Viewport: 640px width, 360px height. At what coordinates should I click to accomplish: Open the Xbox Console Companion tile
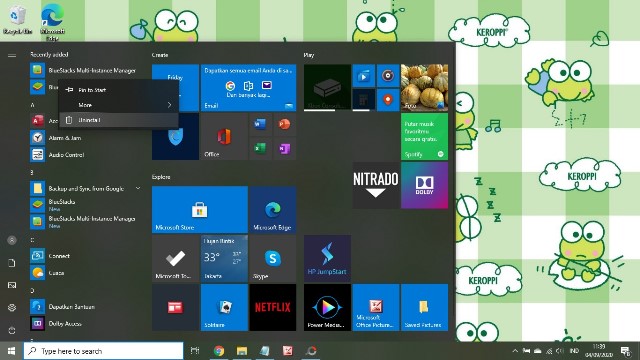[327, 88]
